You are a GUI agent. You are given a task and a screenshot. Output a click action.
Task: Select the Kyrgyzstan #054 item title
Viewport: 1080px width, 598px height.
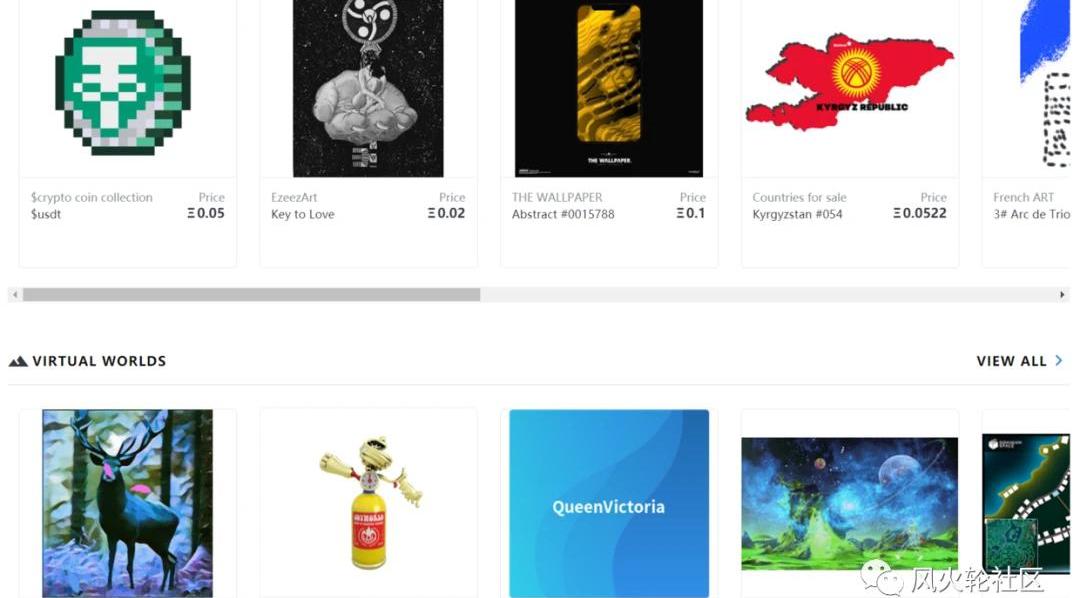tap(797, 214)
